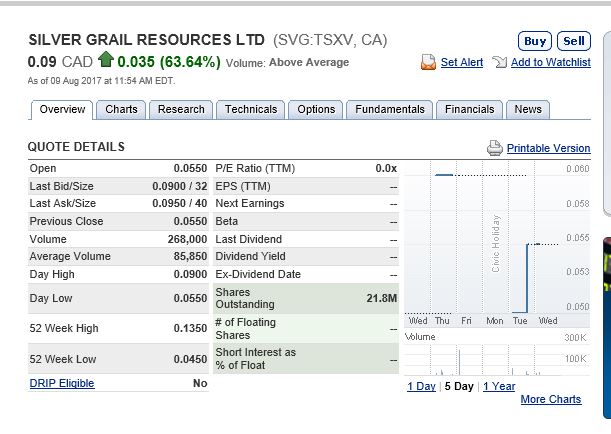611x434 pixels.
Task: Open the Printable Version text link
Action: click(x=548, y=148)
